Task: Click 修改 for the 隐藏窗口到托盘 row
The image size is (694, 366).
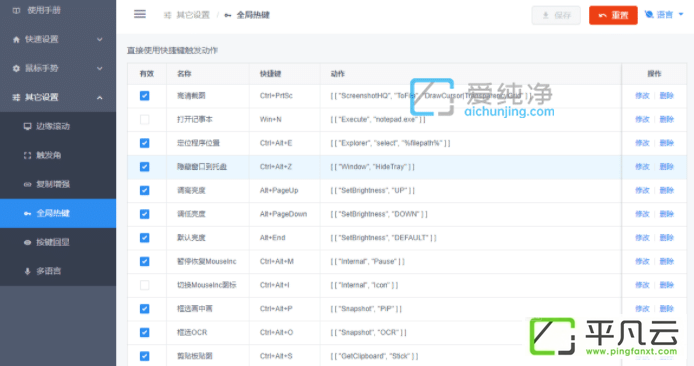Action: 642,167
